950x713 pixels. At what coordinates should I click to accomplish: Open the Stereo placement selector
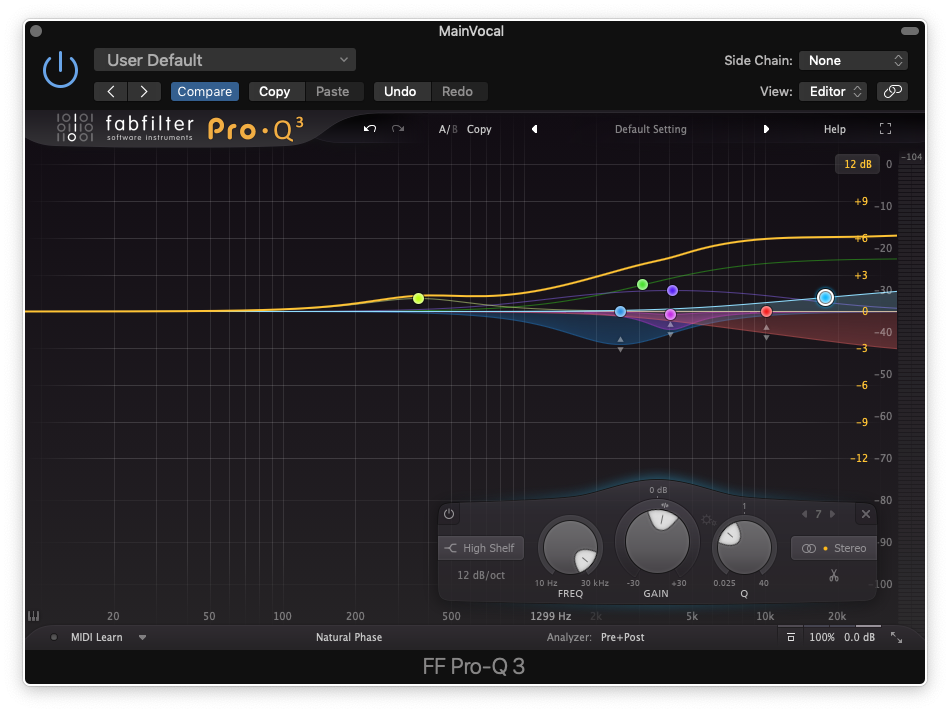pos(834,548)
